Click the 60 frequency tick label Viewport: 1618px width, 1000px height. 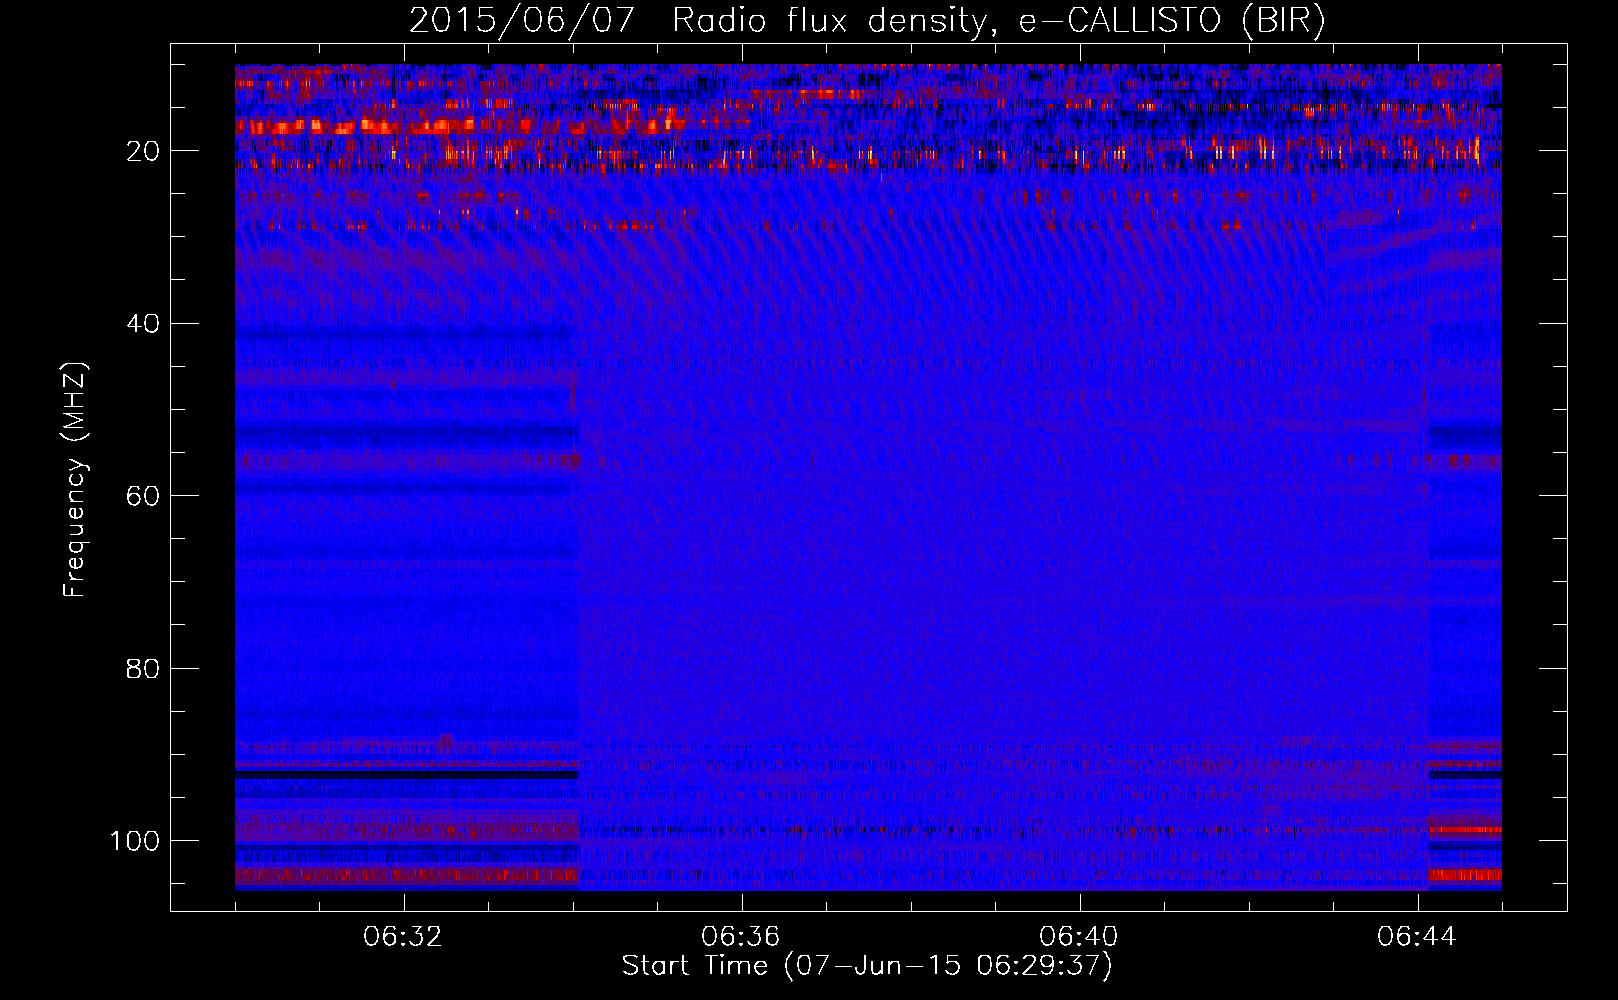click(144, 496)
